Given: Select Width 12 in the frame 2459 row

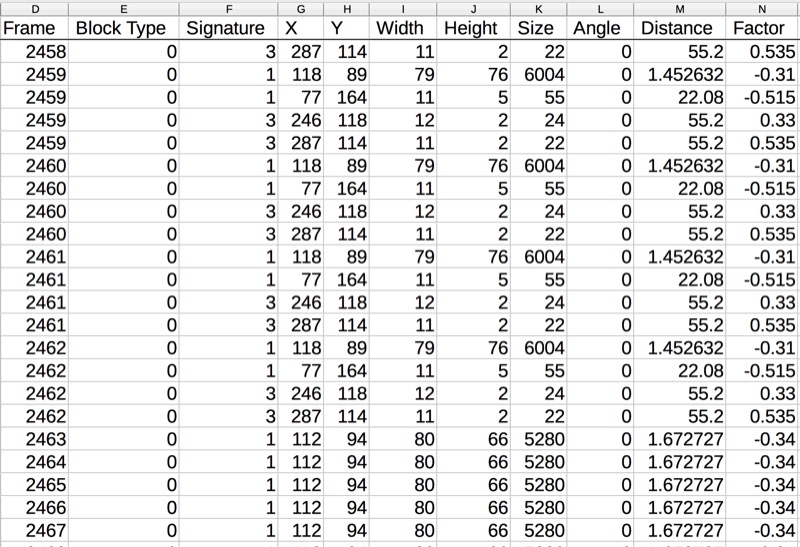Looking at the screenshot, I should (x=403, y=120).
